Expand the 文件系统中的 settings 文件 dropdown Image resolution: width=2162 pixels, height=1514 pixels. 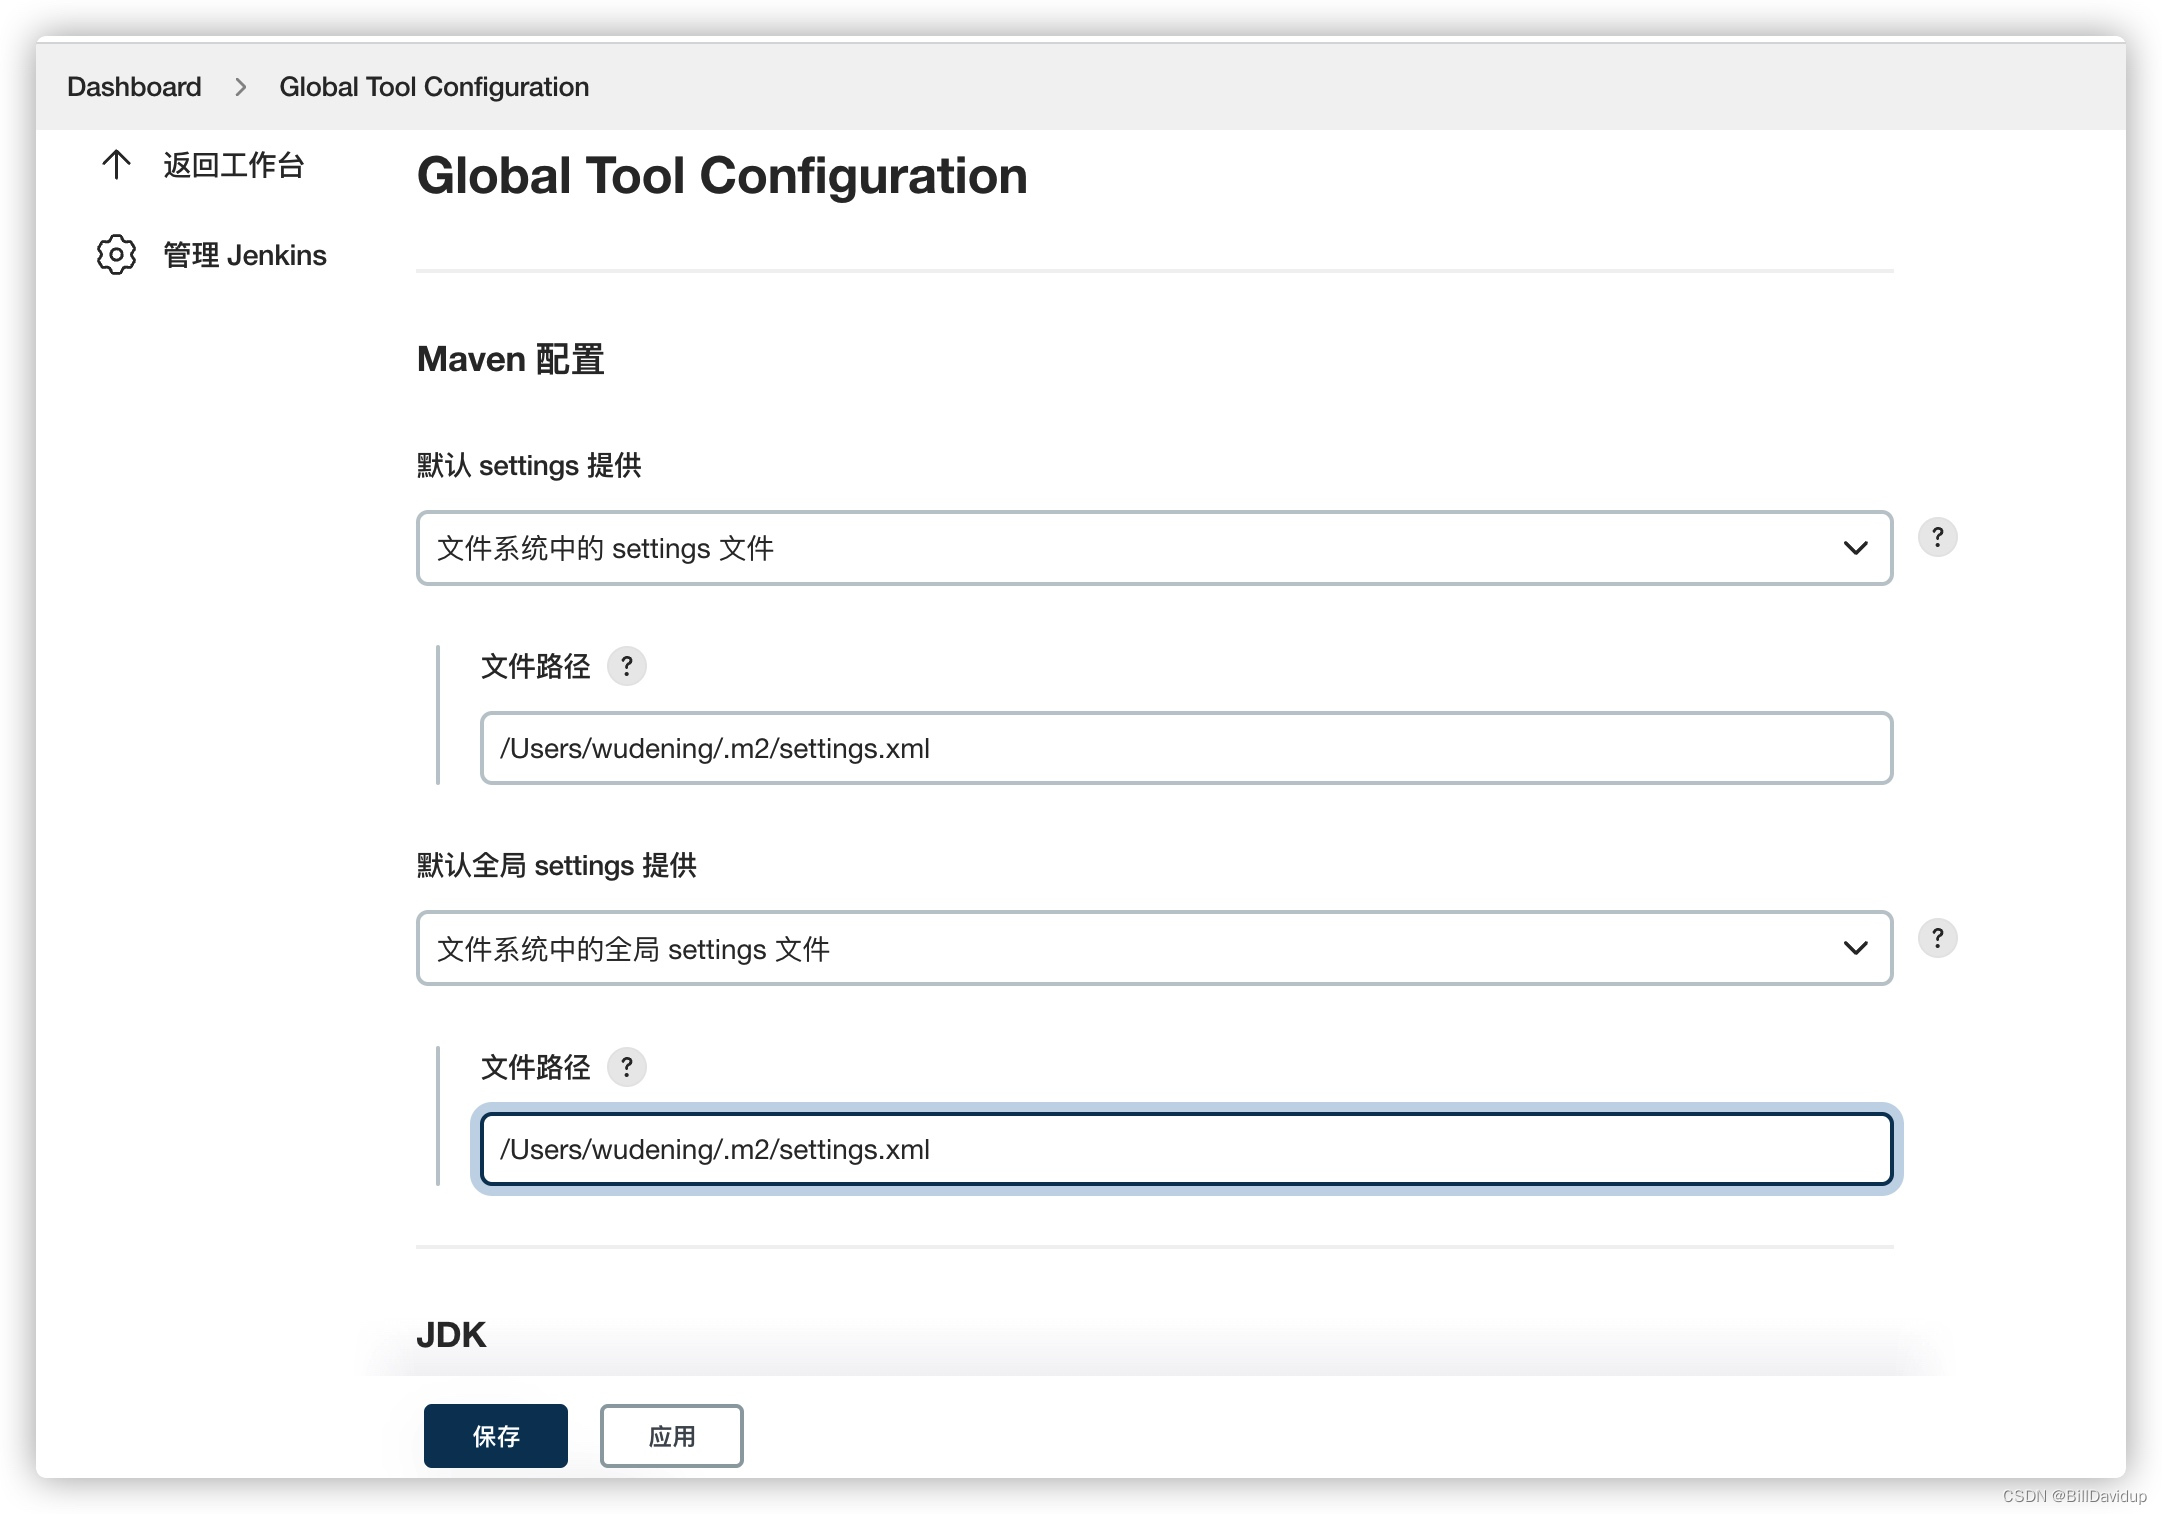[x=1154, y=548]
